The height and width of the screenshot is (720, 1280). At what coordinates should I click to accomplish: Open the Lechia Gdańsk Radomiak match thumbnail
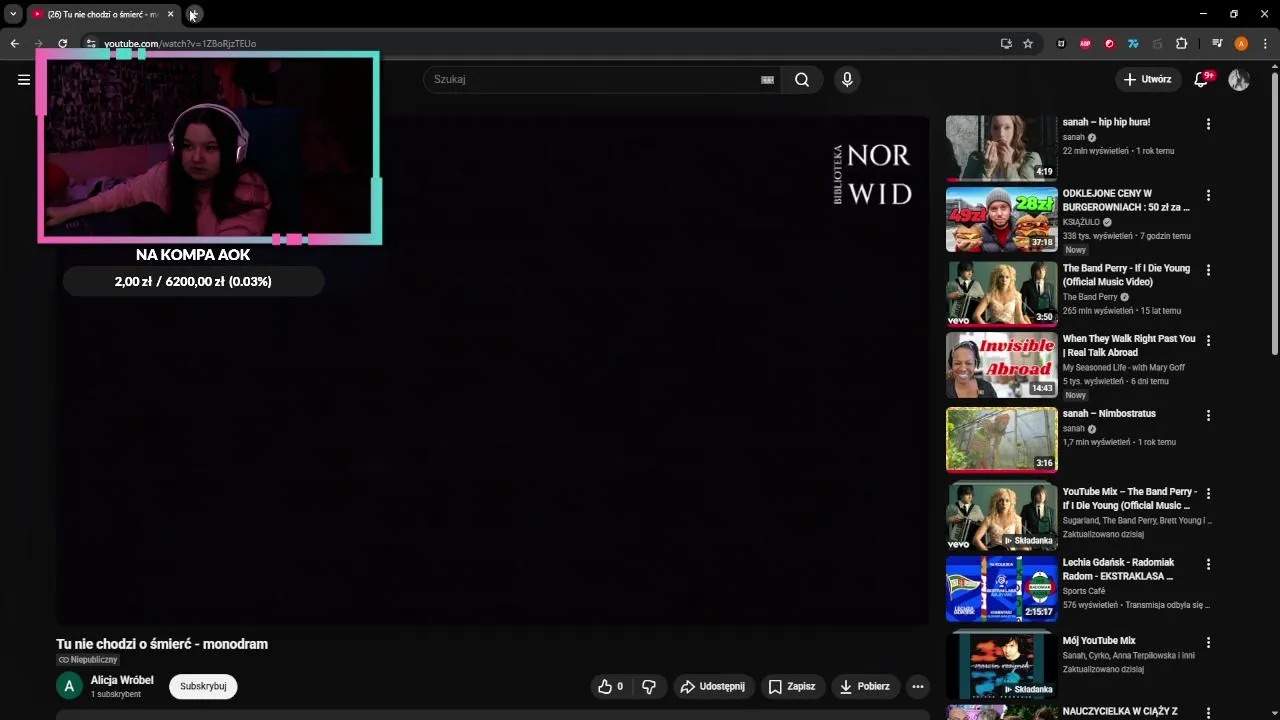click(x=1001, y=588)
